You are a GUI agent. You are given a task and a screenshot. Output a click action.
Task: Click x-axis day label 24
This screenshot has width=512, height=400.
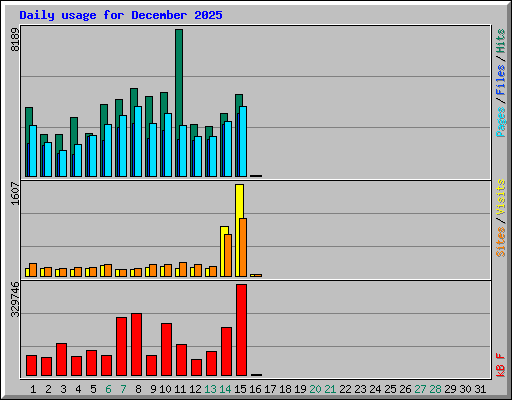point(375,389)
